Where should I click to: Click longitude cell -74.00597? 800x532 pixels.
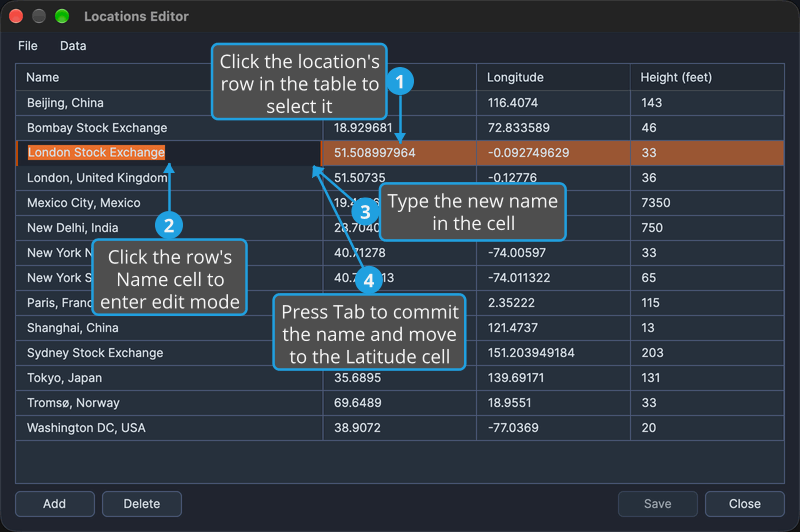(x=554, y=253)
